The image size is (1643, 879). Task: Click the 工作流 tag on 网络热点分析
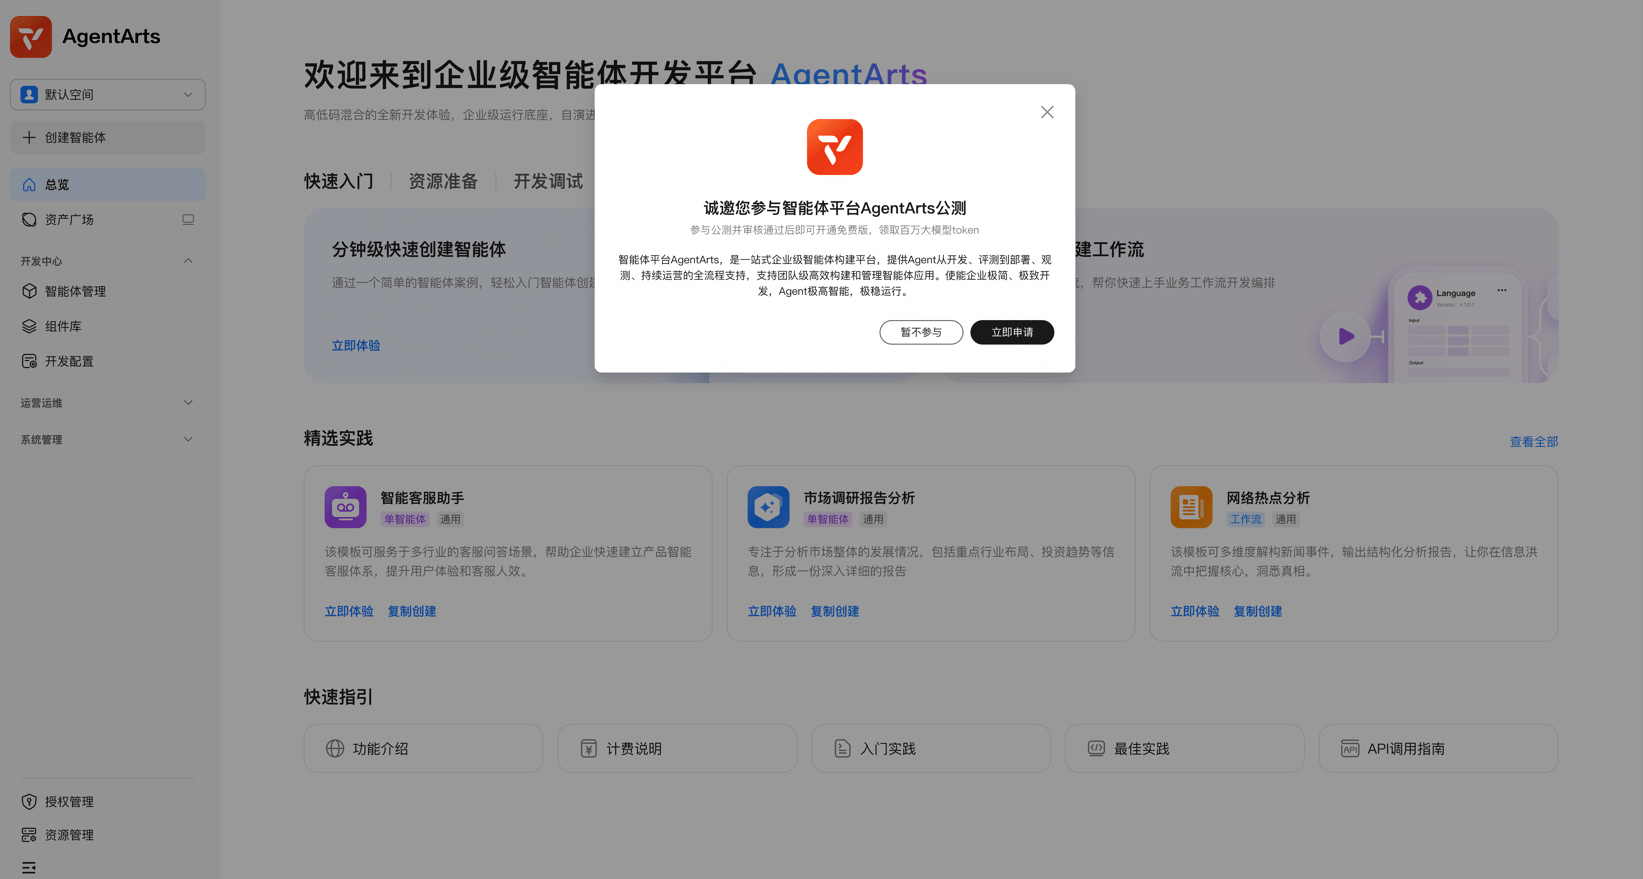click(x=1246, y=520)
